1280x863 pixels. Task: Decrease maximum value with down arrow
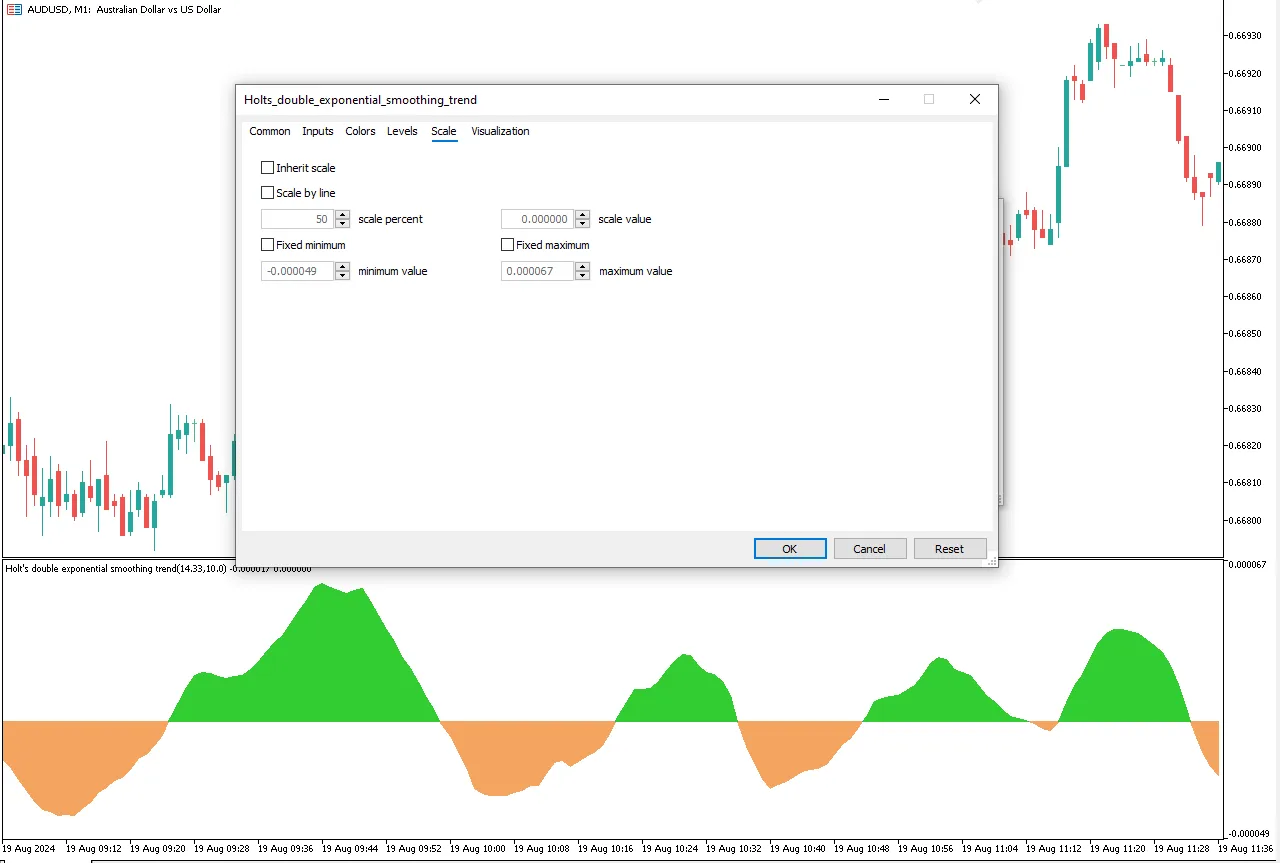pyautogui.click(x=583, y=276)
